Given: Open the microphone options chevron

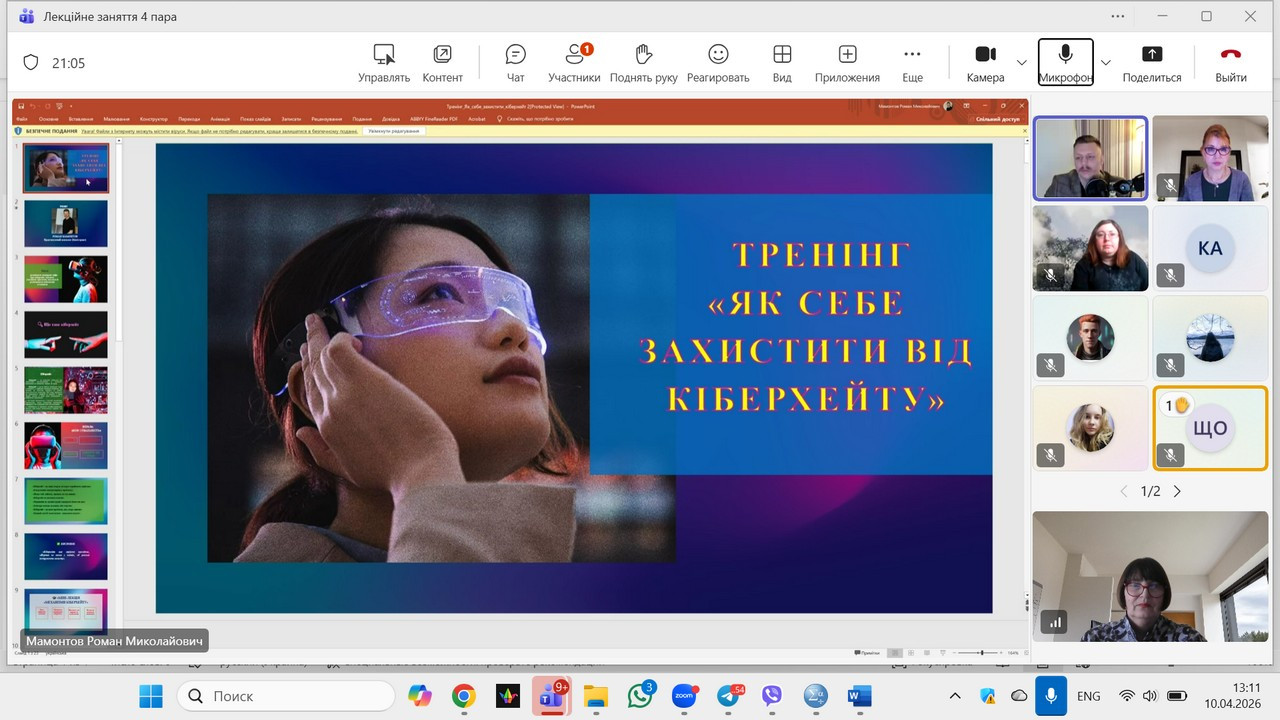Looking at the screenshot, I should click(x=1106, y=61).
